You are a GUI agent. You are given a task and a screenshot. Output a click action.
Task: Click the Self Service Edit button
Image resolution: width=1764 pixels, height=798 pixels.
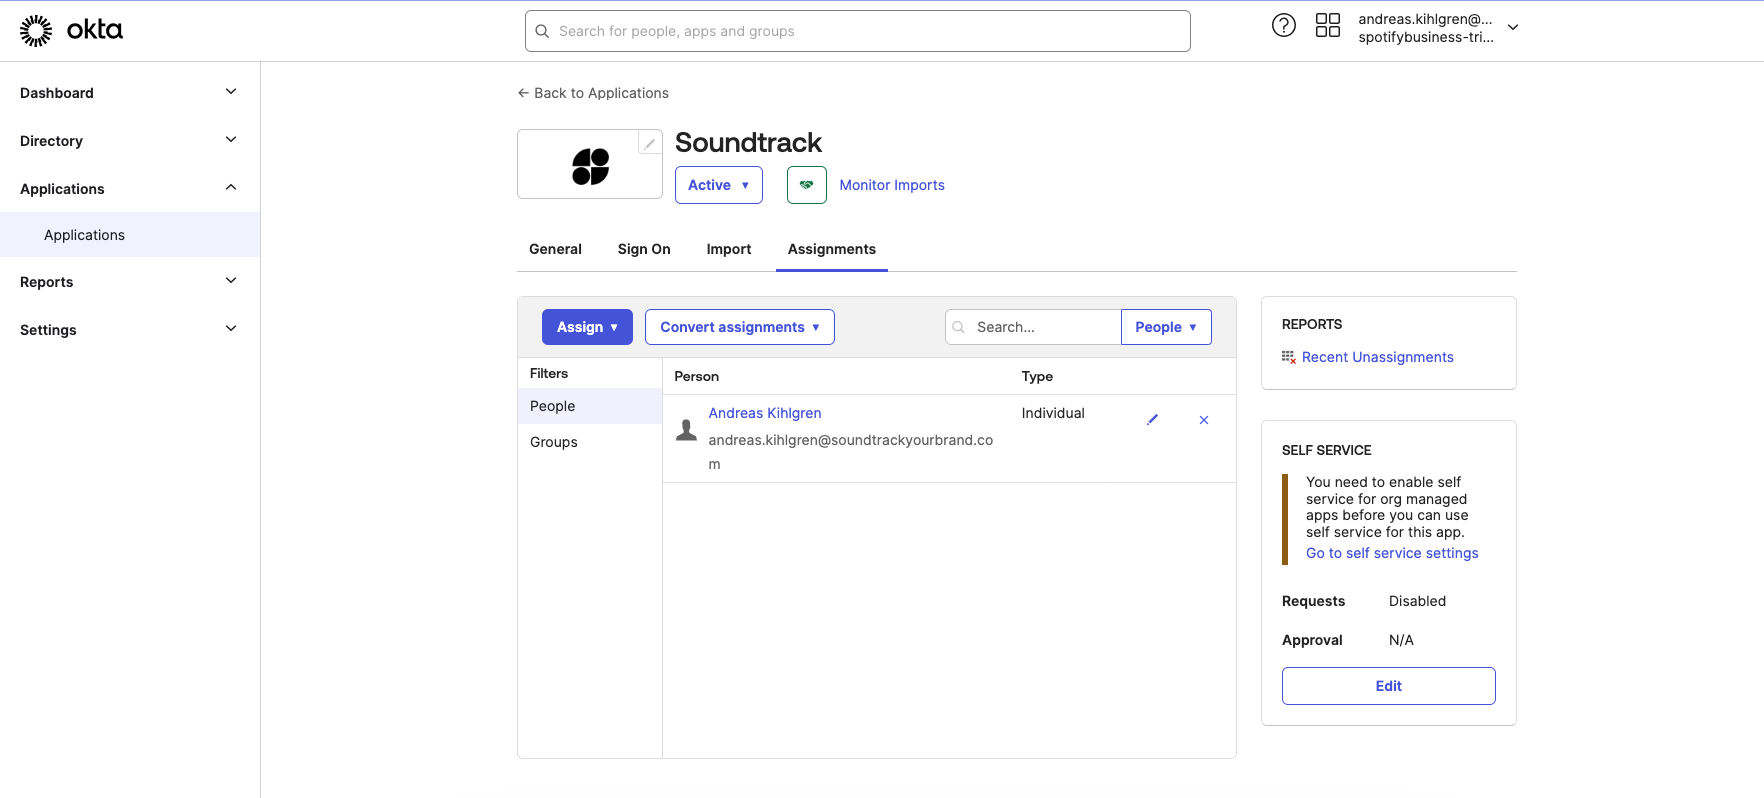[x=1389, y=686]
